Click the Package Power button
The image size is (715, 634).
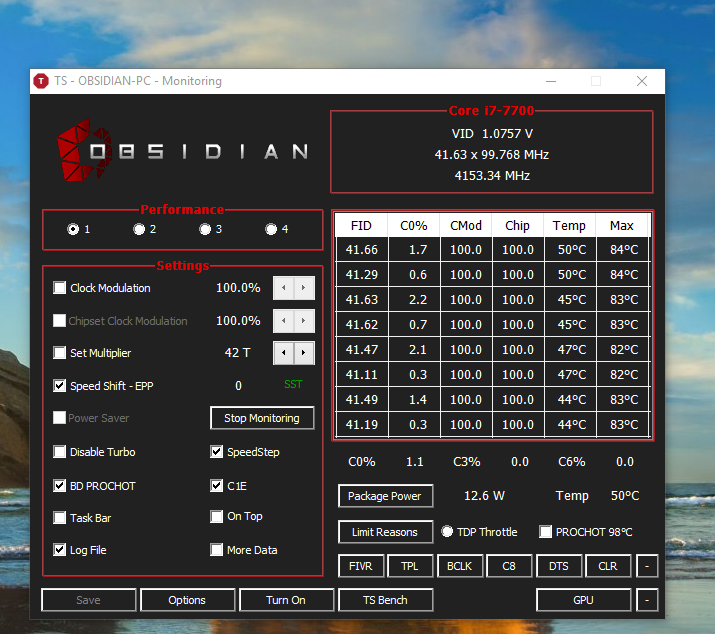[385, 496]
